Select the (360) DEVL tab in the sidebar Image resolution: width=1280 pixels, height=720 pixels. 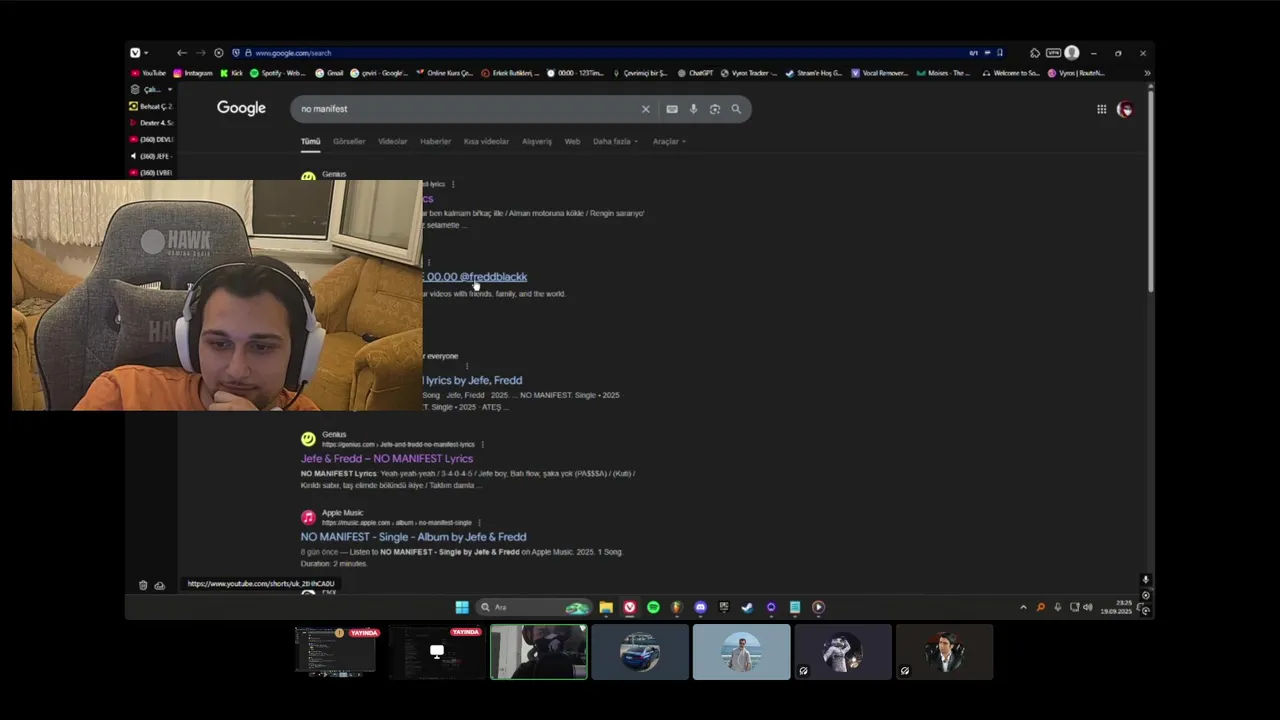(x=151, y=139)
